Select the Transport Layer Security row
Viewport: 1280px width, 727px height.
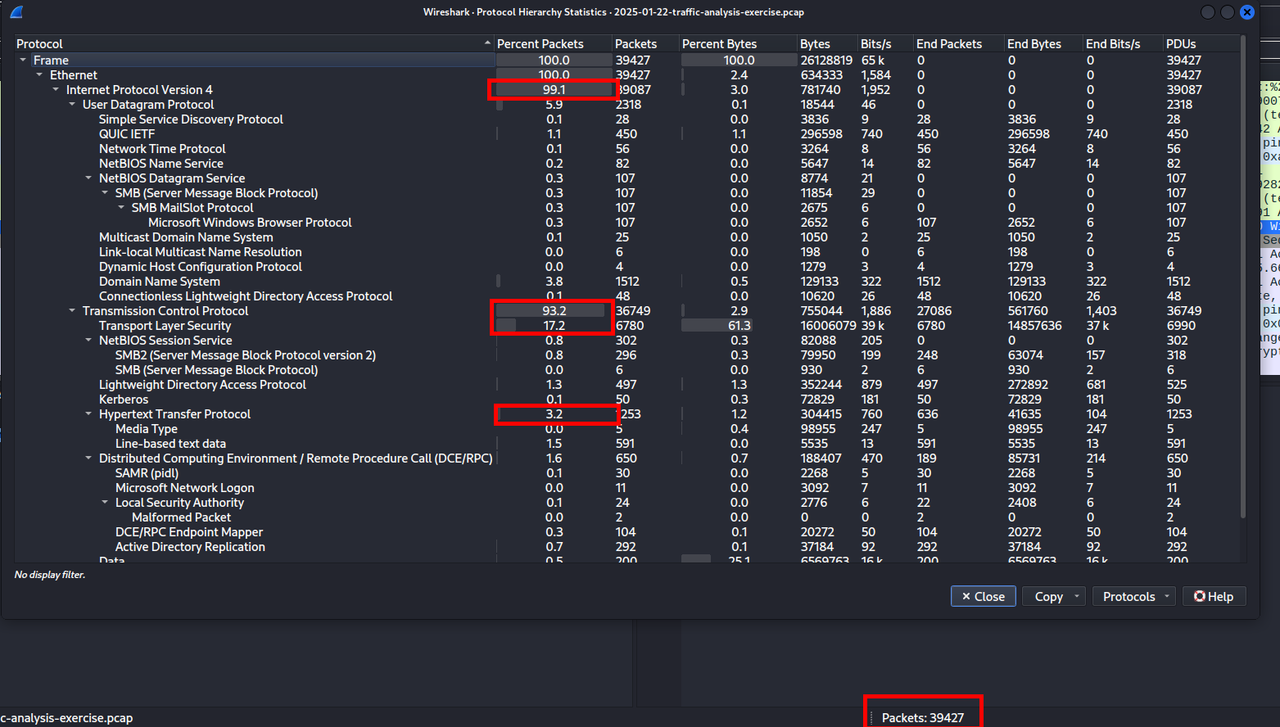(x=627, y=326)
